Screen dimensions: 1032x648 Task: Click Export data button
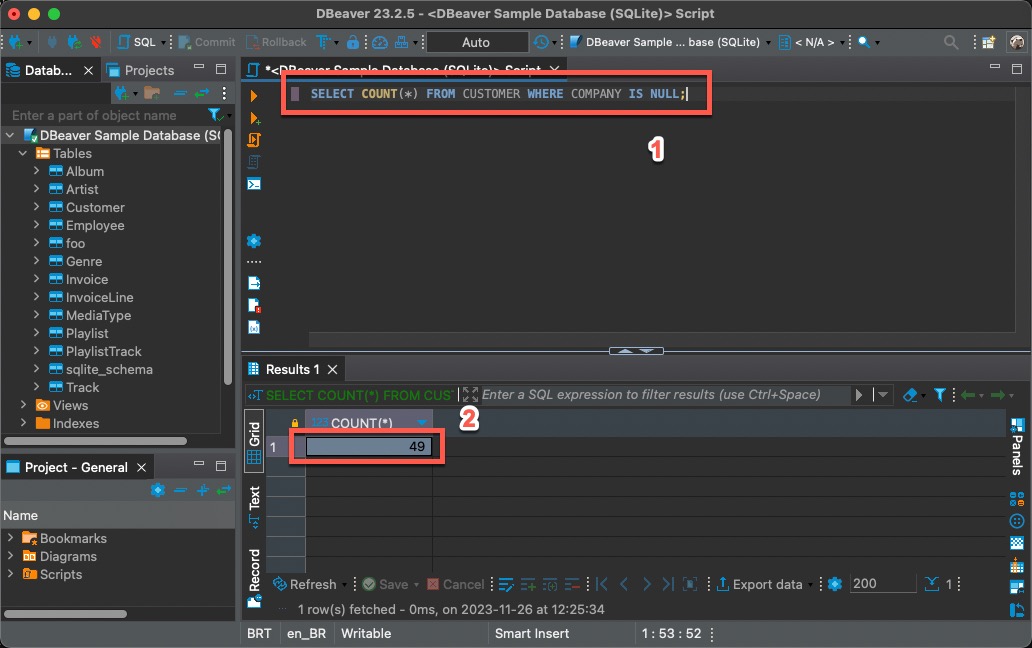(x=760, y=584)
